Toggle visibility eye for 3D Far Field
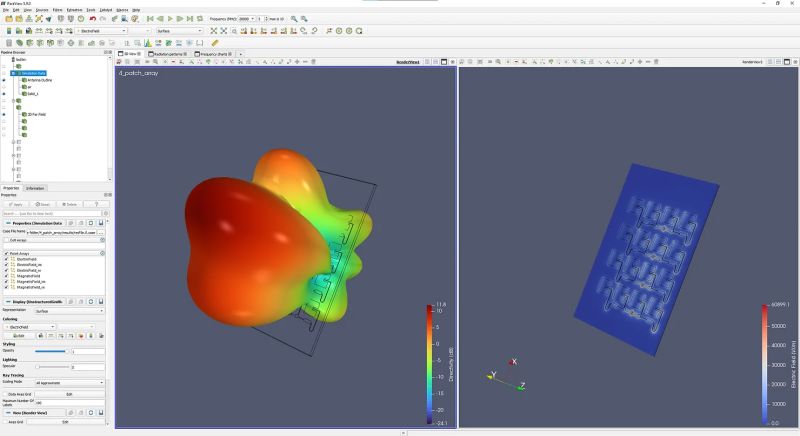This screenshot has width=800, height=436. click(4, 114)
